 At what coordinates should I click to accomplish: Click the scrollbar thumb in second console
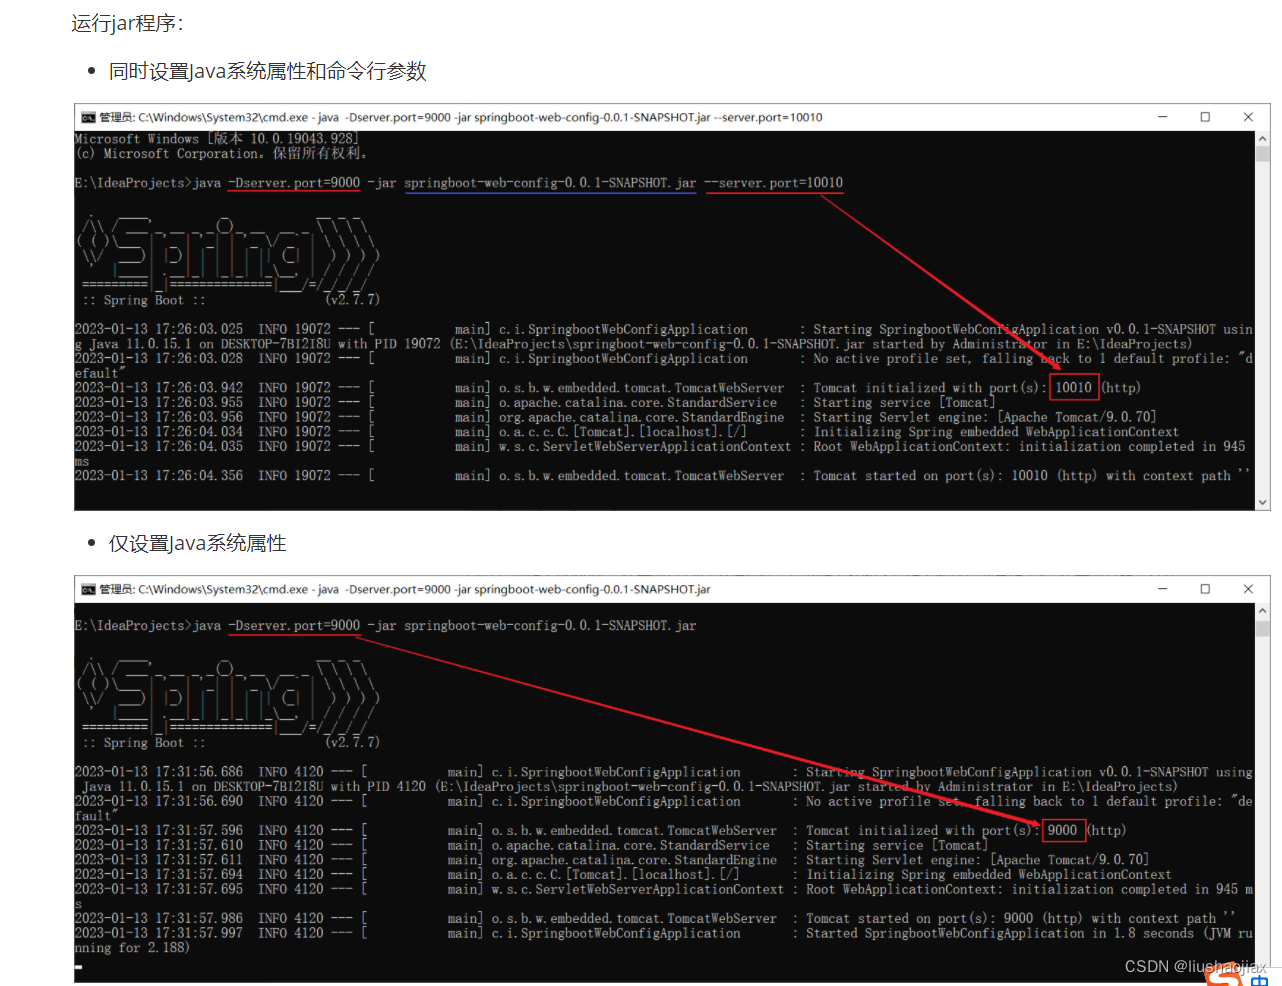point(1262,628)
